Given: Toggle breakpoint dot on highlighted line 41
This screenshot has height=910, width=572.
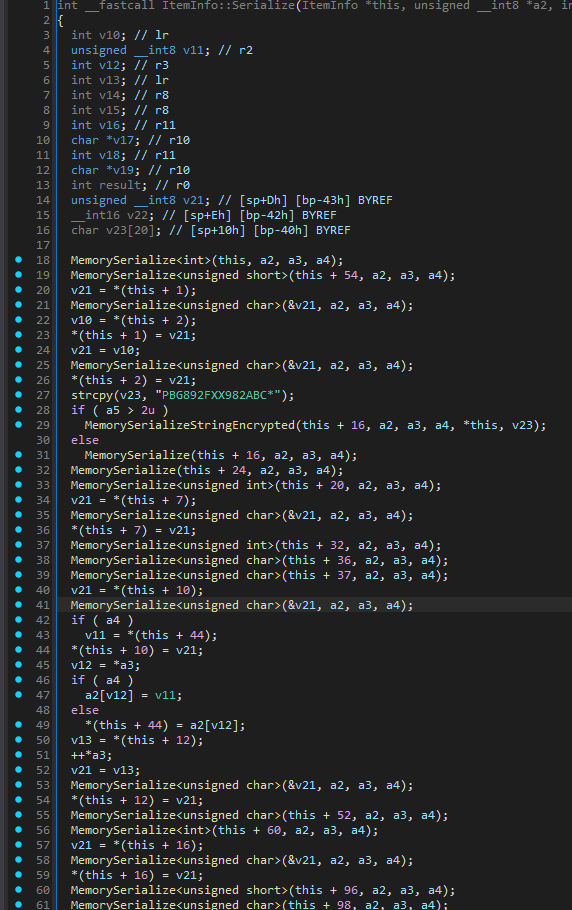Looking at the screenshot, I should tap(19, 605).
